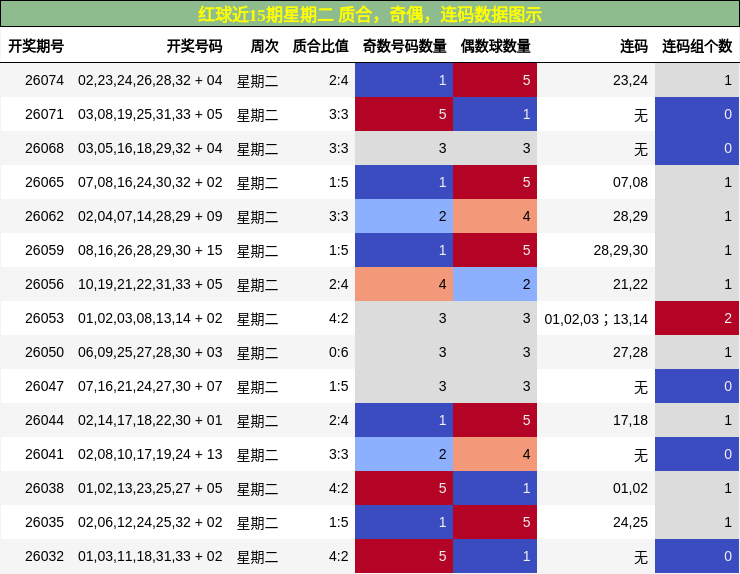Select issue number 26071
740x574 pixels.
pos(44,114)
